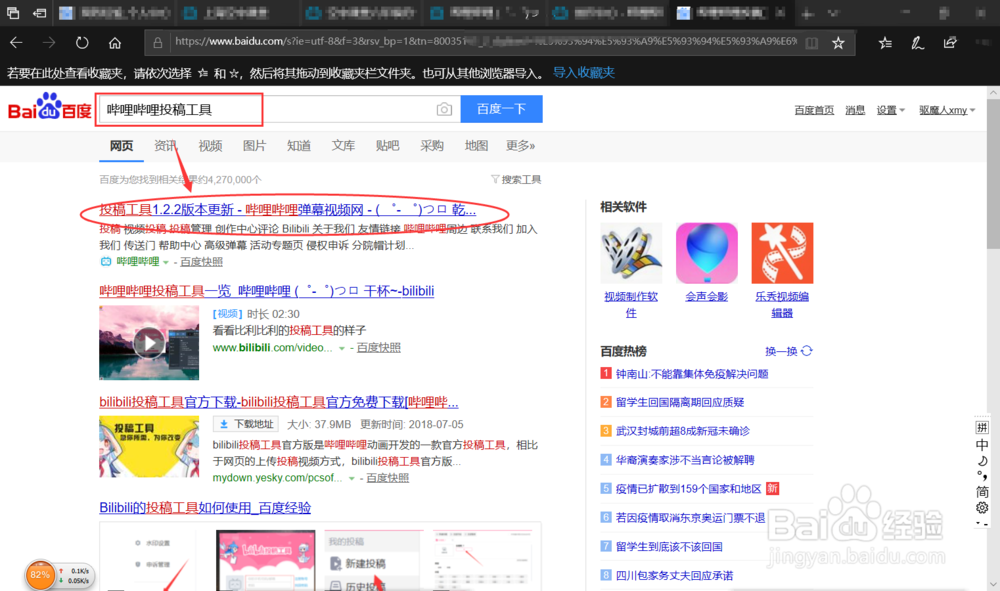Viewport: 1000px width, 591px height.
Task: Open the favorites hub icon
Action: click(885, 43)
